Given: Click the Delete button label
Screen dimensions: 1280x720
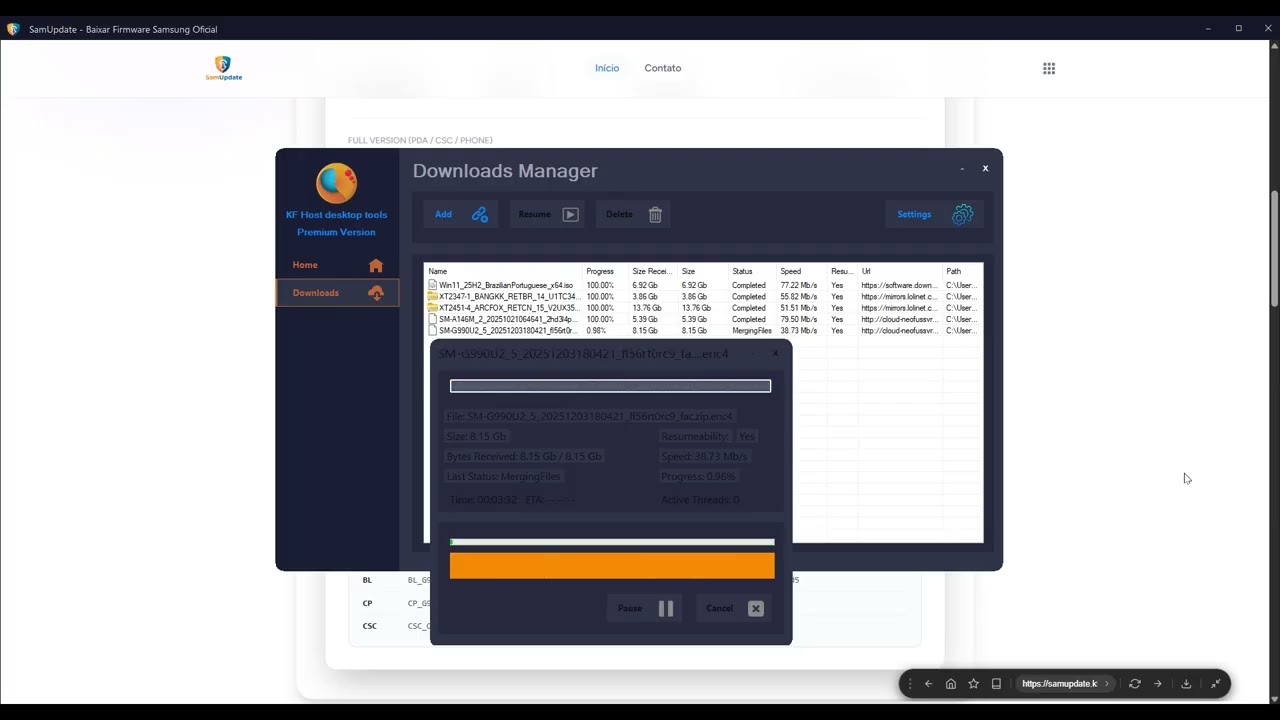Looking at the screenshot, I should 619,214.
